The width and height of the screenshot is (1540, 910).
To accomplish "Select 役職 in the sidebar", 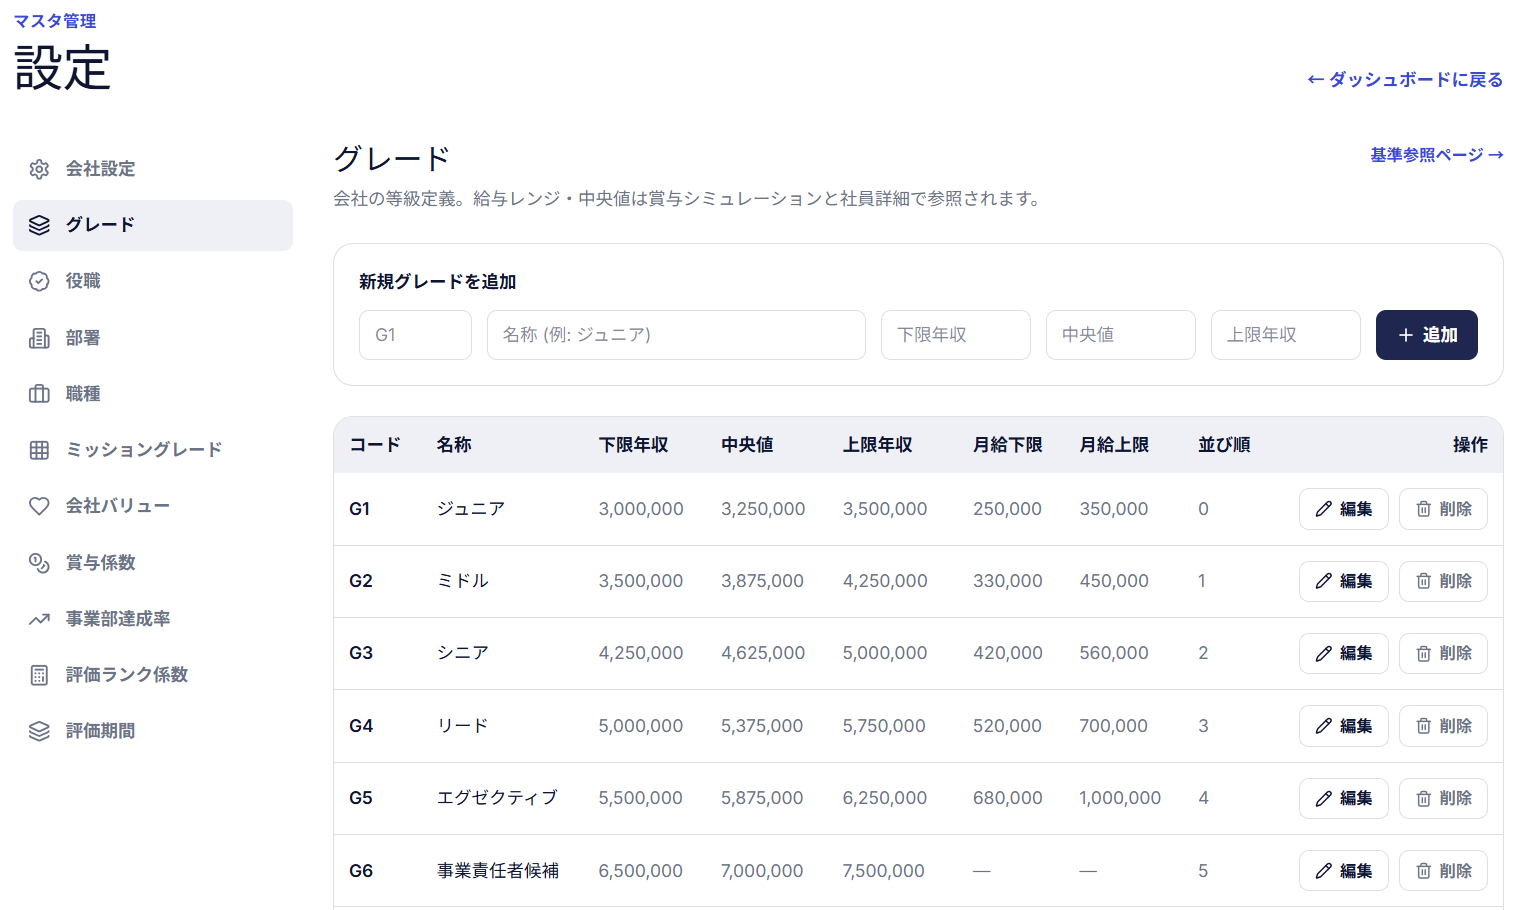I will coord(153,281).
